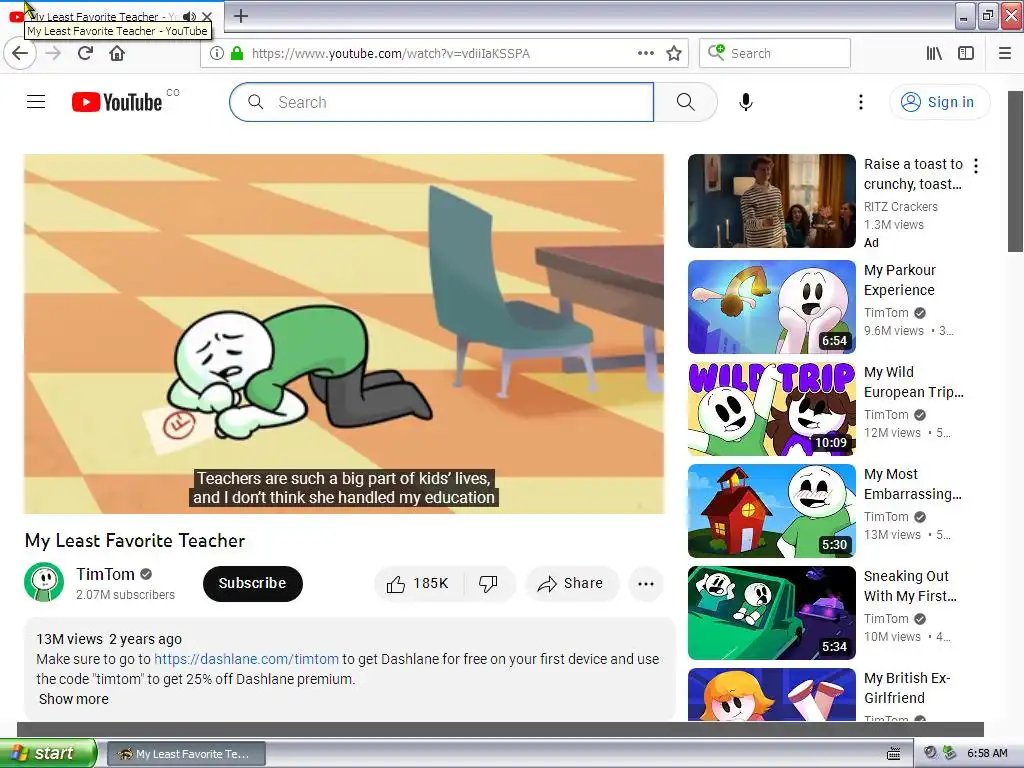Image resolution: width=1024 pixels, height=768 pixels.
Task: Click Raise a toast to crunchy title
Action: coord(913,174)
